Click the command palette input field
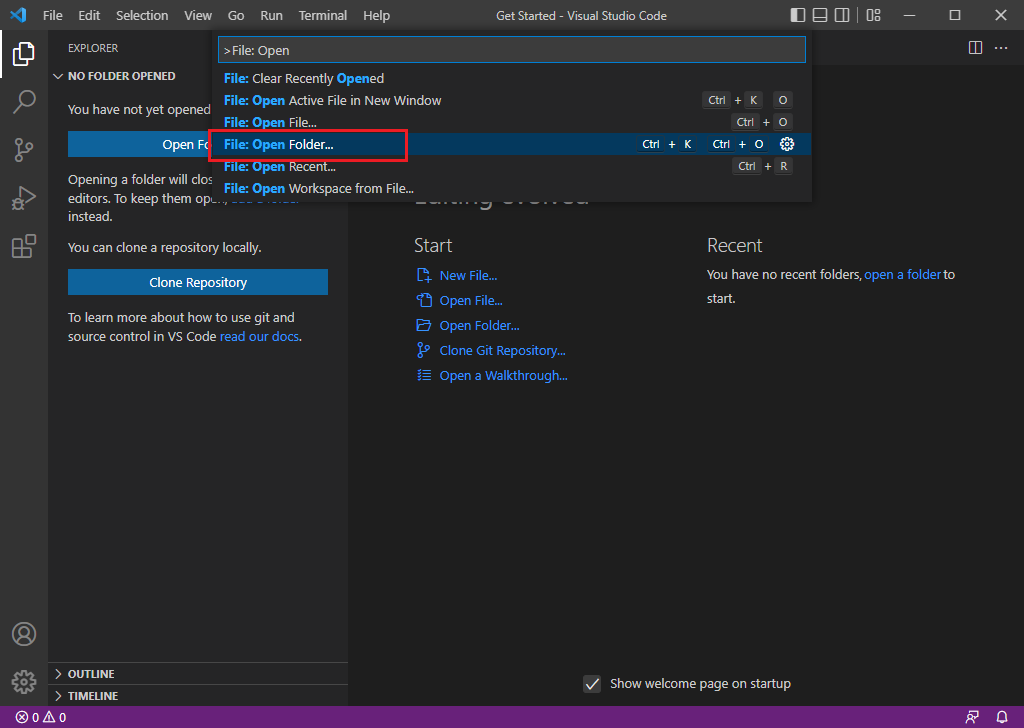Image resolution: width=1024 pixels, height=728 pixels. 511,50
